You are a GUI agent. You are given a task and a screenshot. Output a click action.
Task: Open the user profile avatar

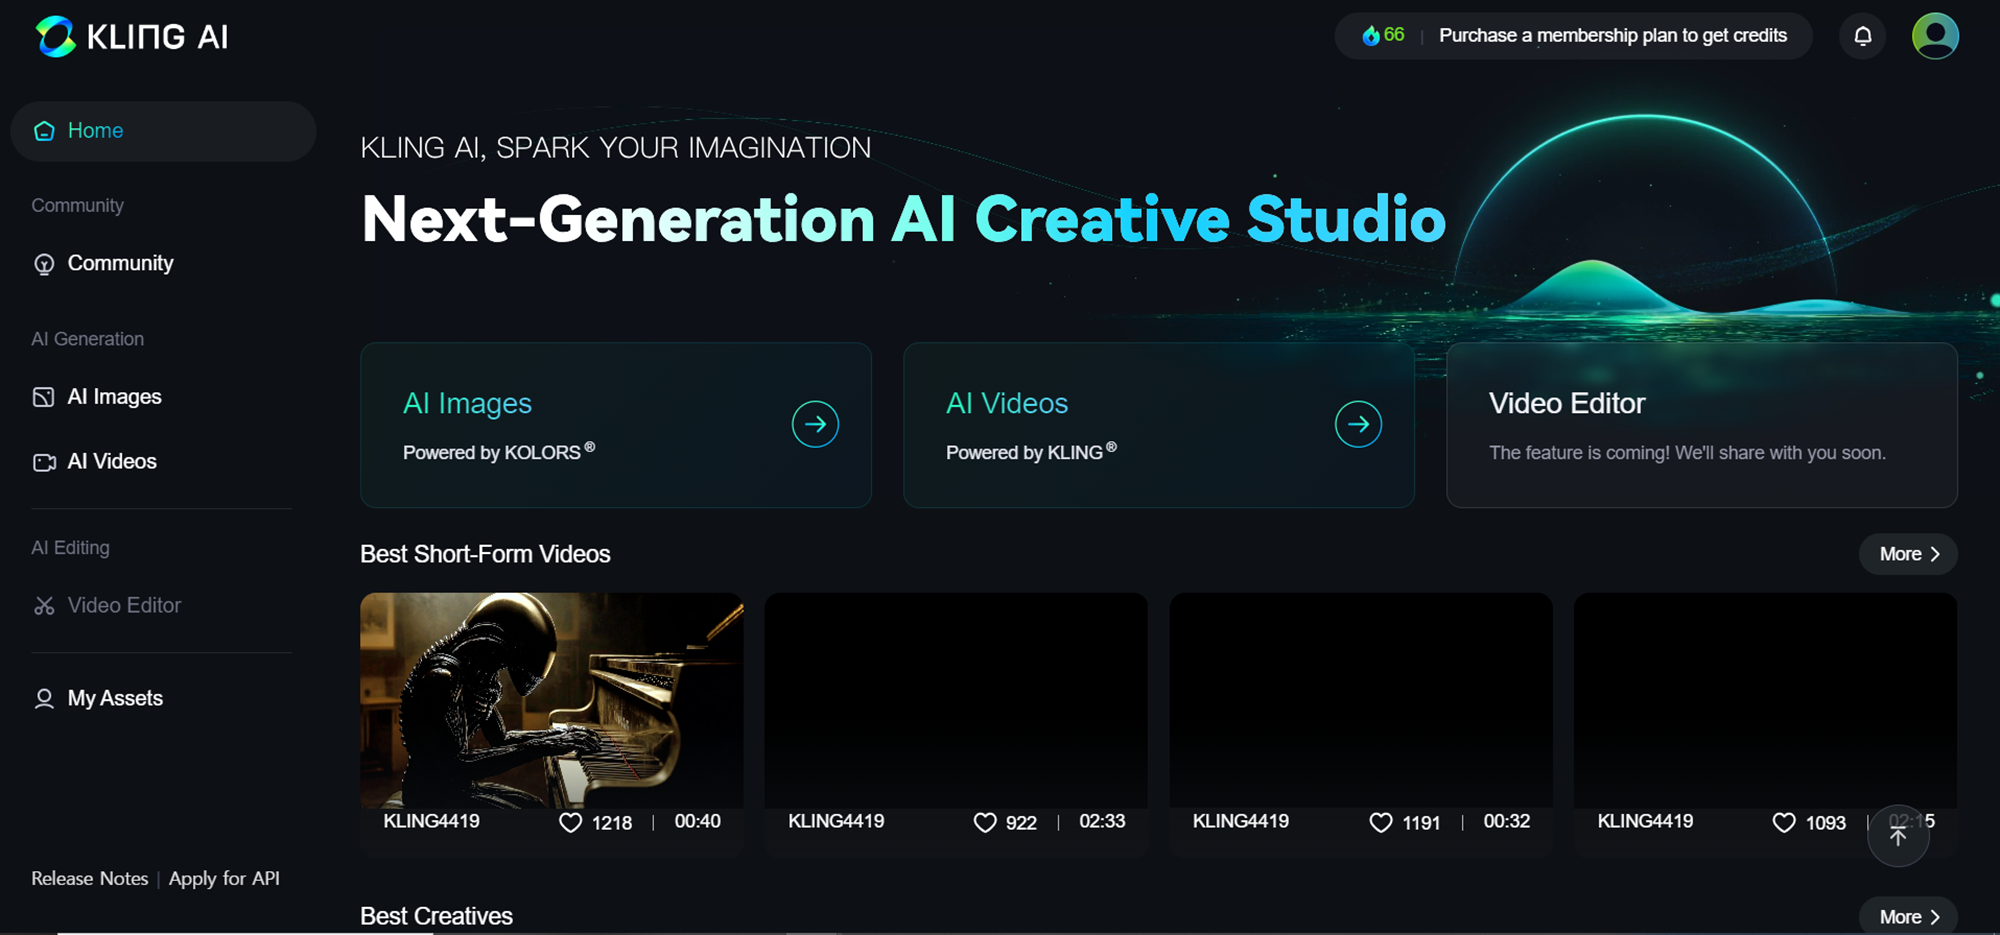click(1935, 36)
